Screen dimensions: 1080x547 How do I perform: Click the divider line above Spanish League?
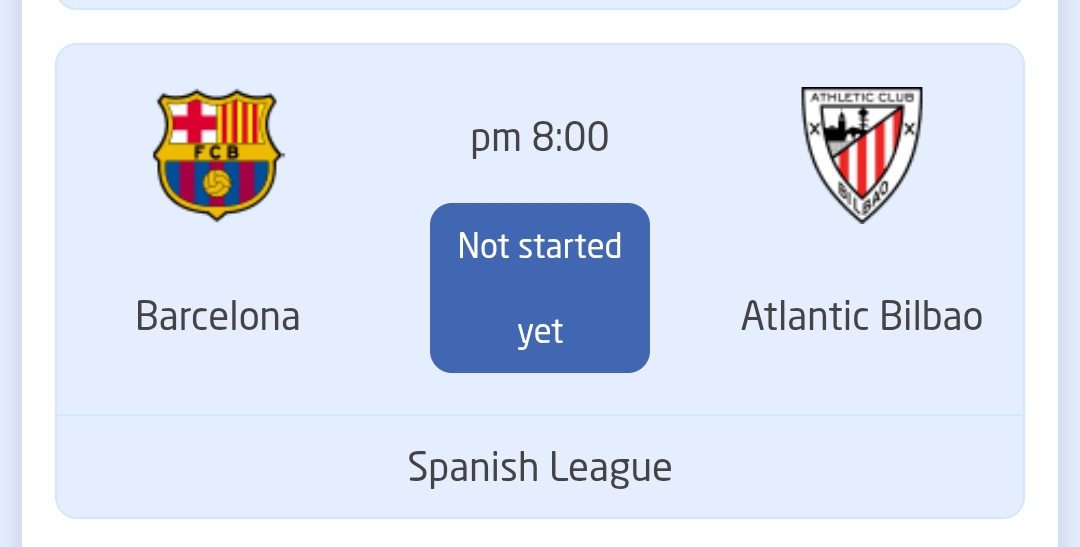click(540, 415)
